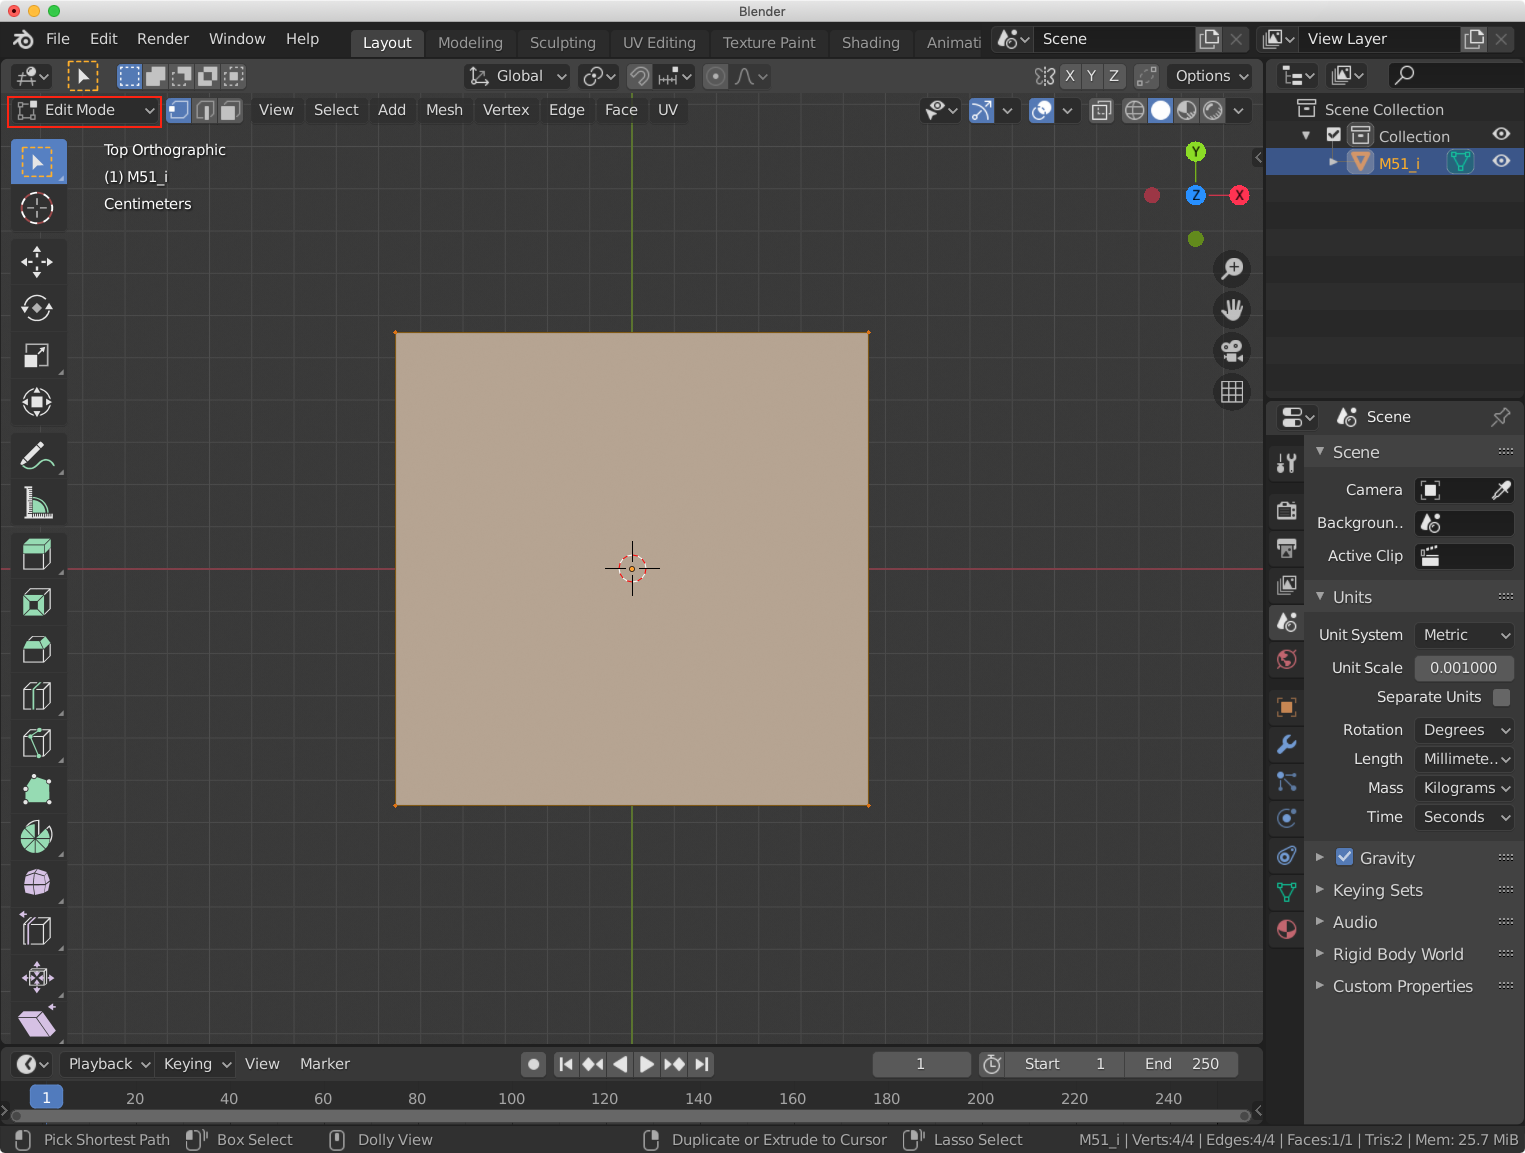Select the Annotate tool
This screenshot has height=1153, width=1525.
37,456
